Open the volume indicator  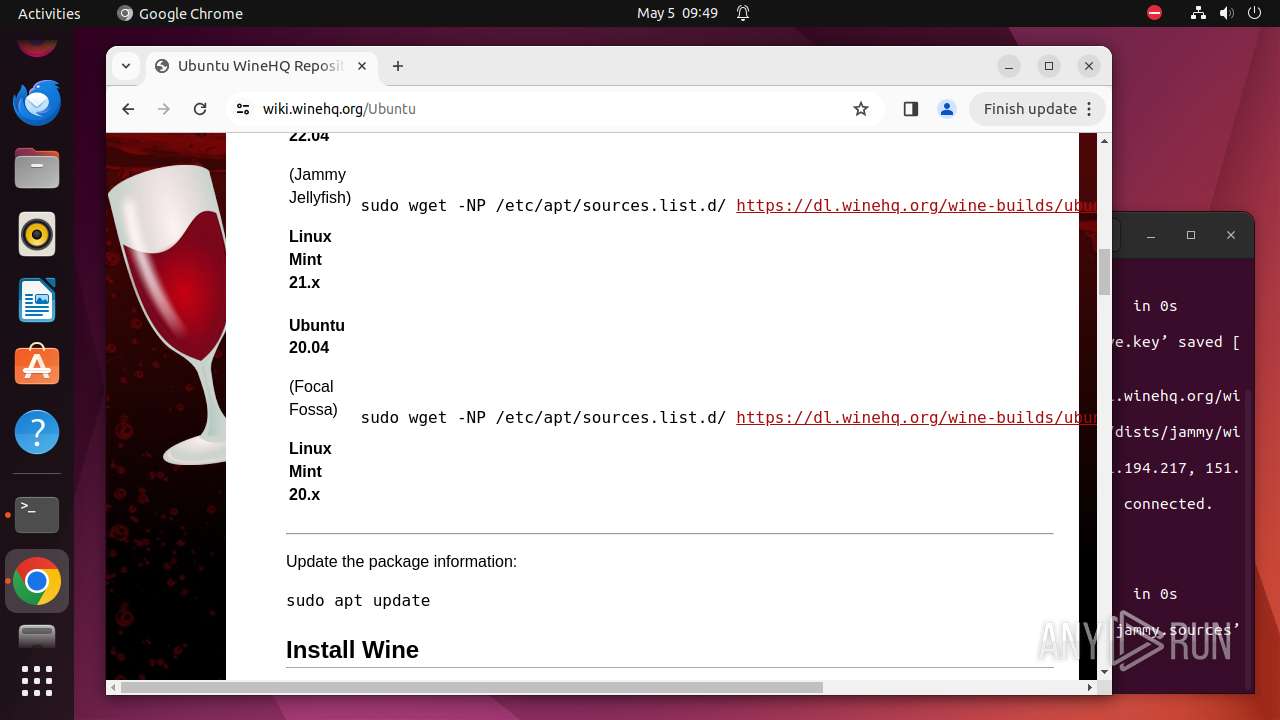1225,13
